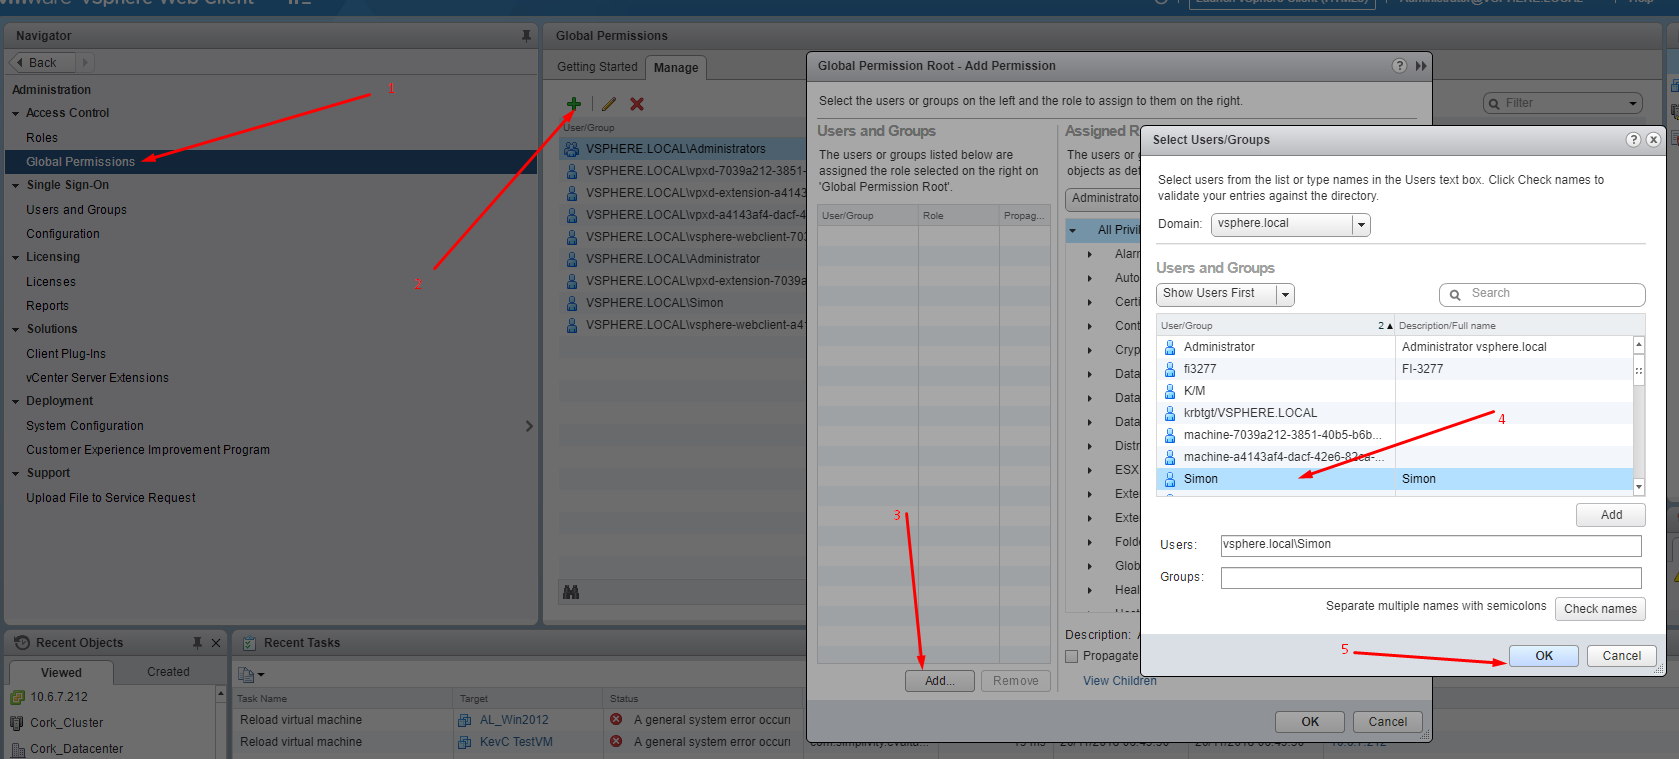Click OK in Add Permission dialog
The height and width of the screenshot is (759, 1679).
point(1310,722)
